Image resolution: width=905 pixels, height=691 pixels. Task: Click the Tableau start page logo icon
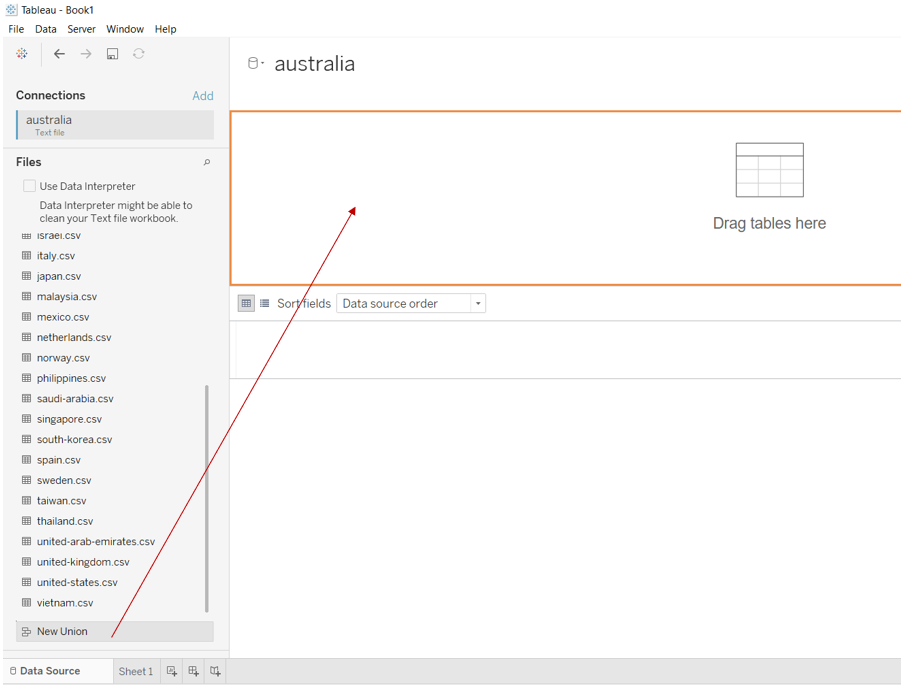[x=22, y=54]
